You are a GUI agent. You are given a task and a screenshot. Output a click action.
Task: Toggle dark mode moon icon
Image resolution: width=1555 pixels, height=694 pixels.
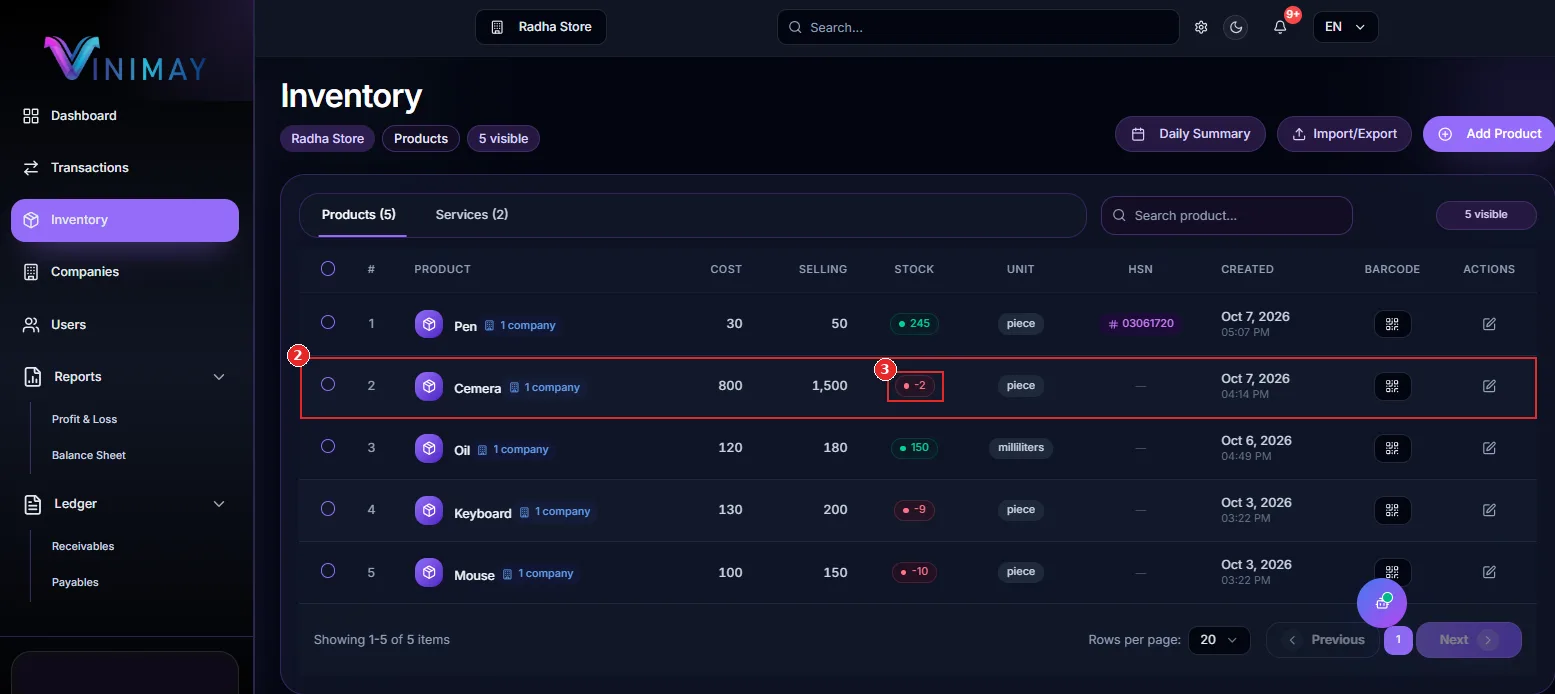[1236, 27]
